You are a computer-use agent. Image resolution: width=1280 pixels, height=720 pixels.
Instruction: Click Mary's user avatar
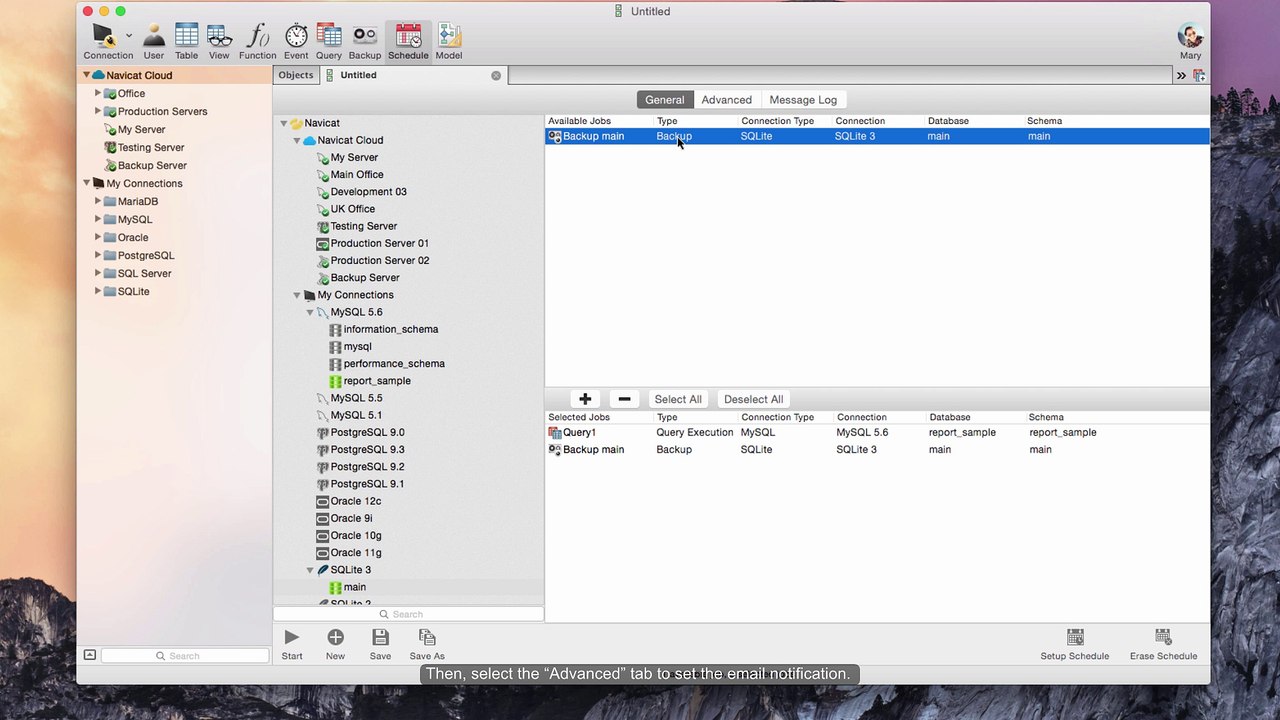(x=1190, y=35)
